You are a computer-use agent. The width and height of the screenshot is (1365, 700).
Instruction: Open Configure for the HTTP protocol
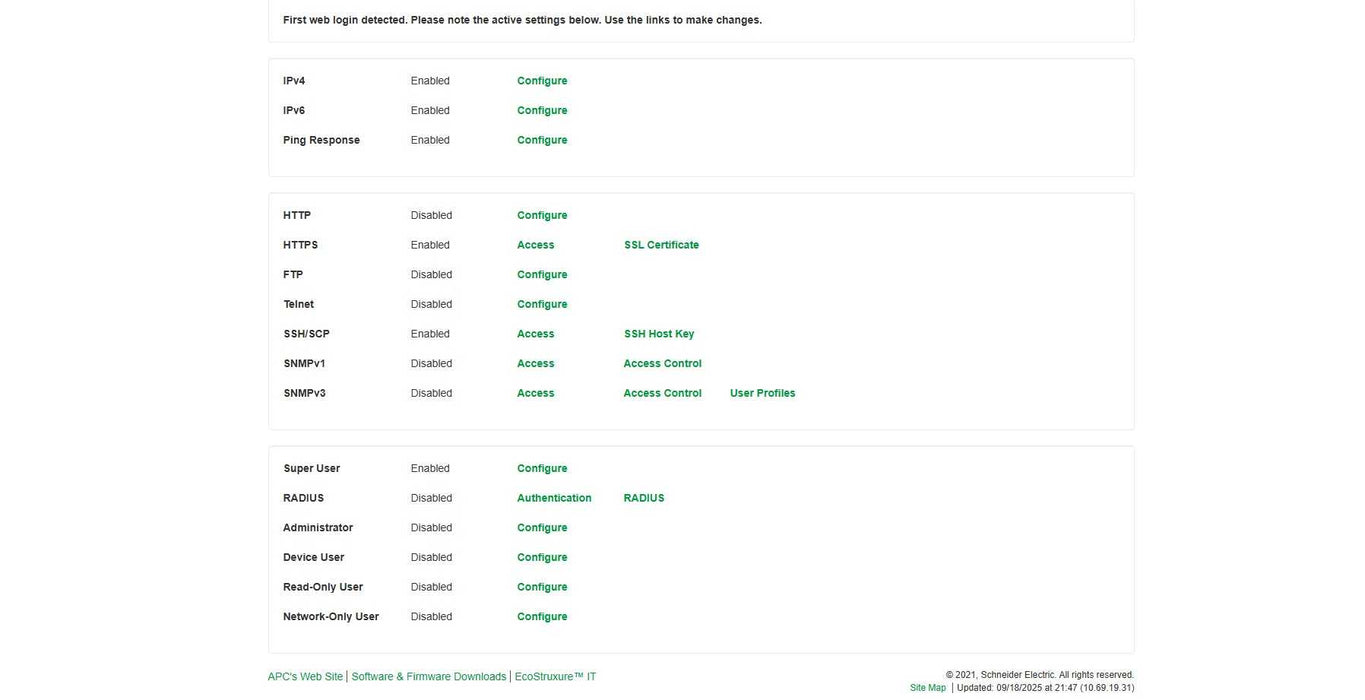[541, 215]
